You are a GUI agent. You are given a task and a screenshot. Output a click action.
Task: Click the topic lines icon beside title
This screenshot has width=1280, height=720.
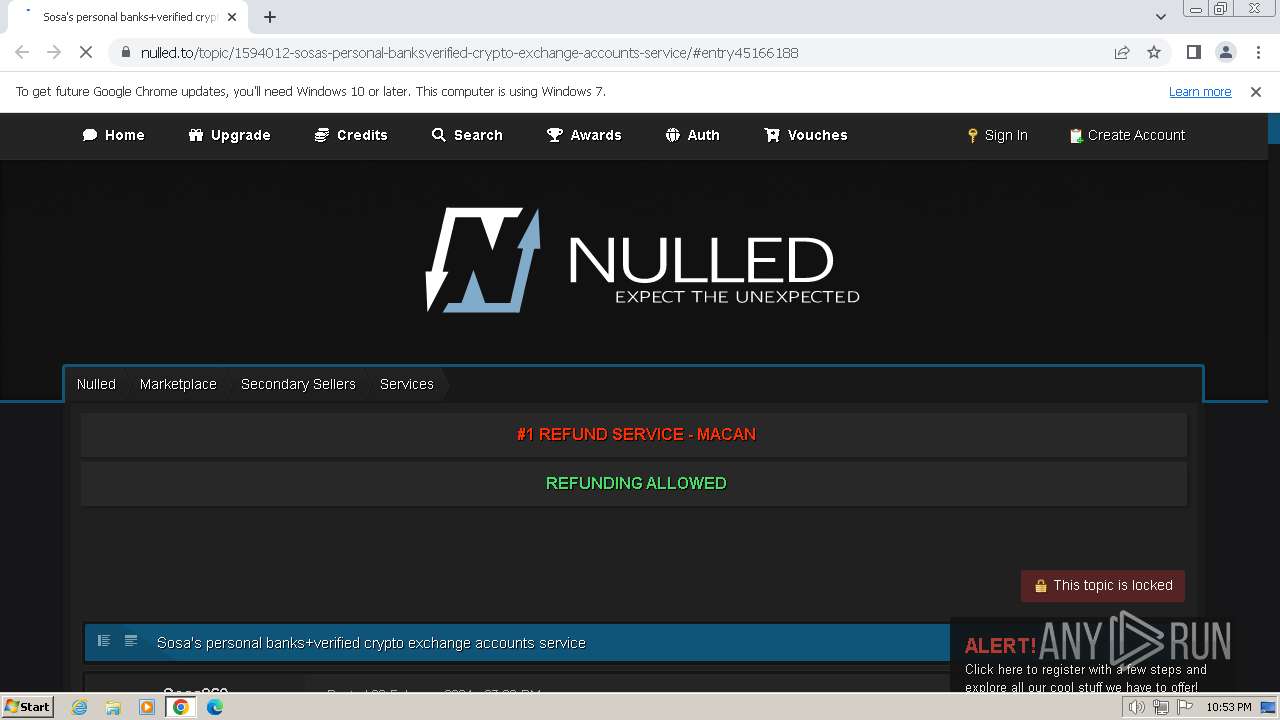tap(131, 641)
